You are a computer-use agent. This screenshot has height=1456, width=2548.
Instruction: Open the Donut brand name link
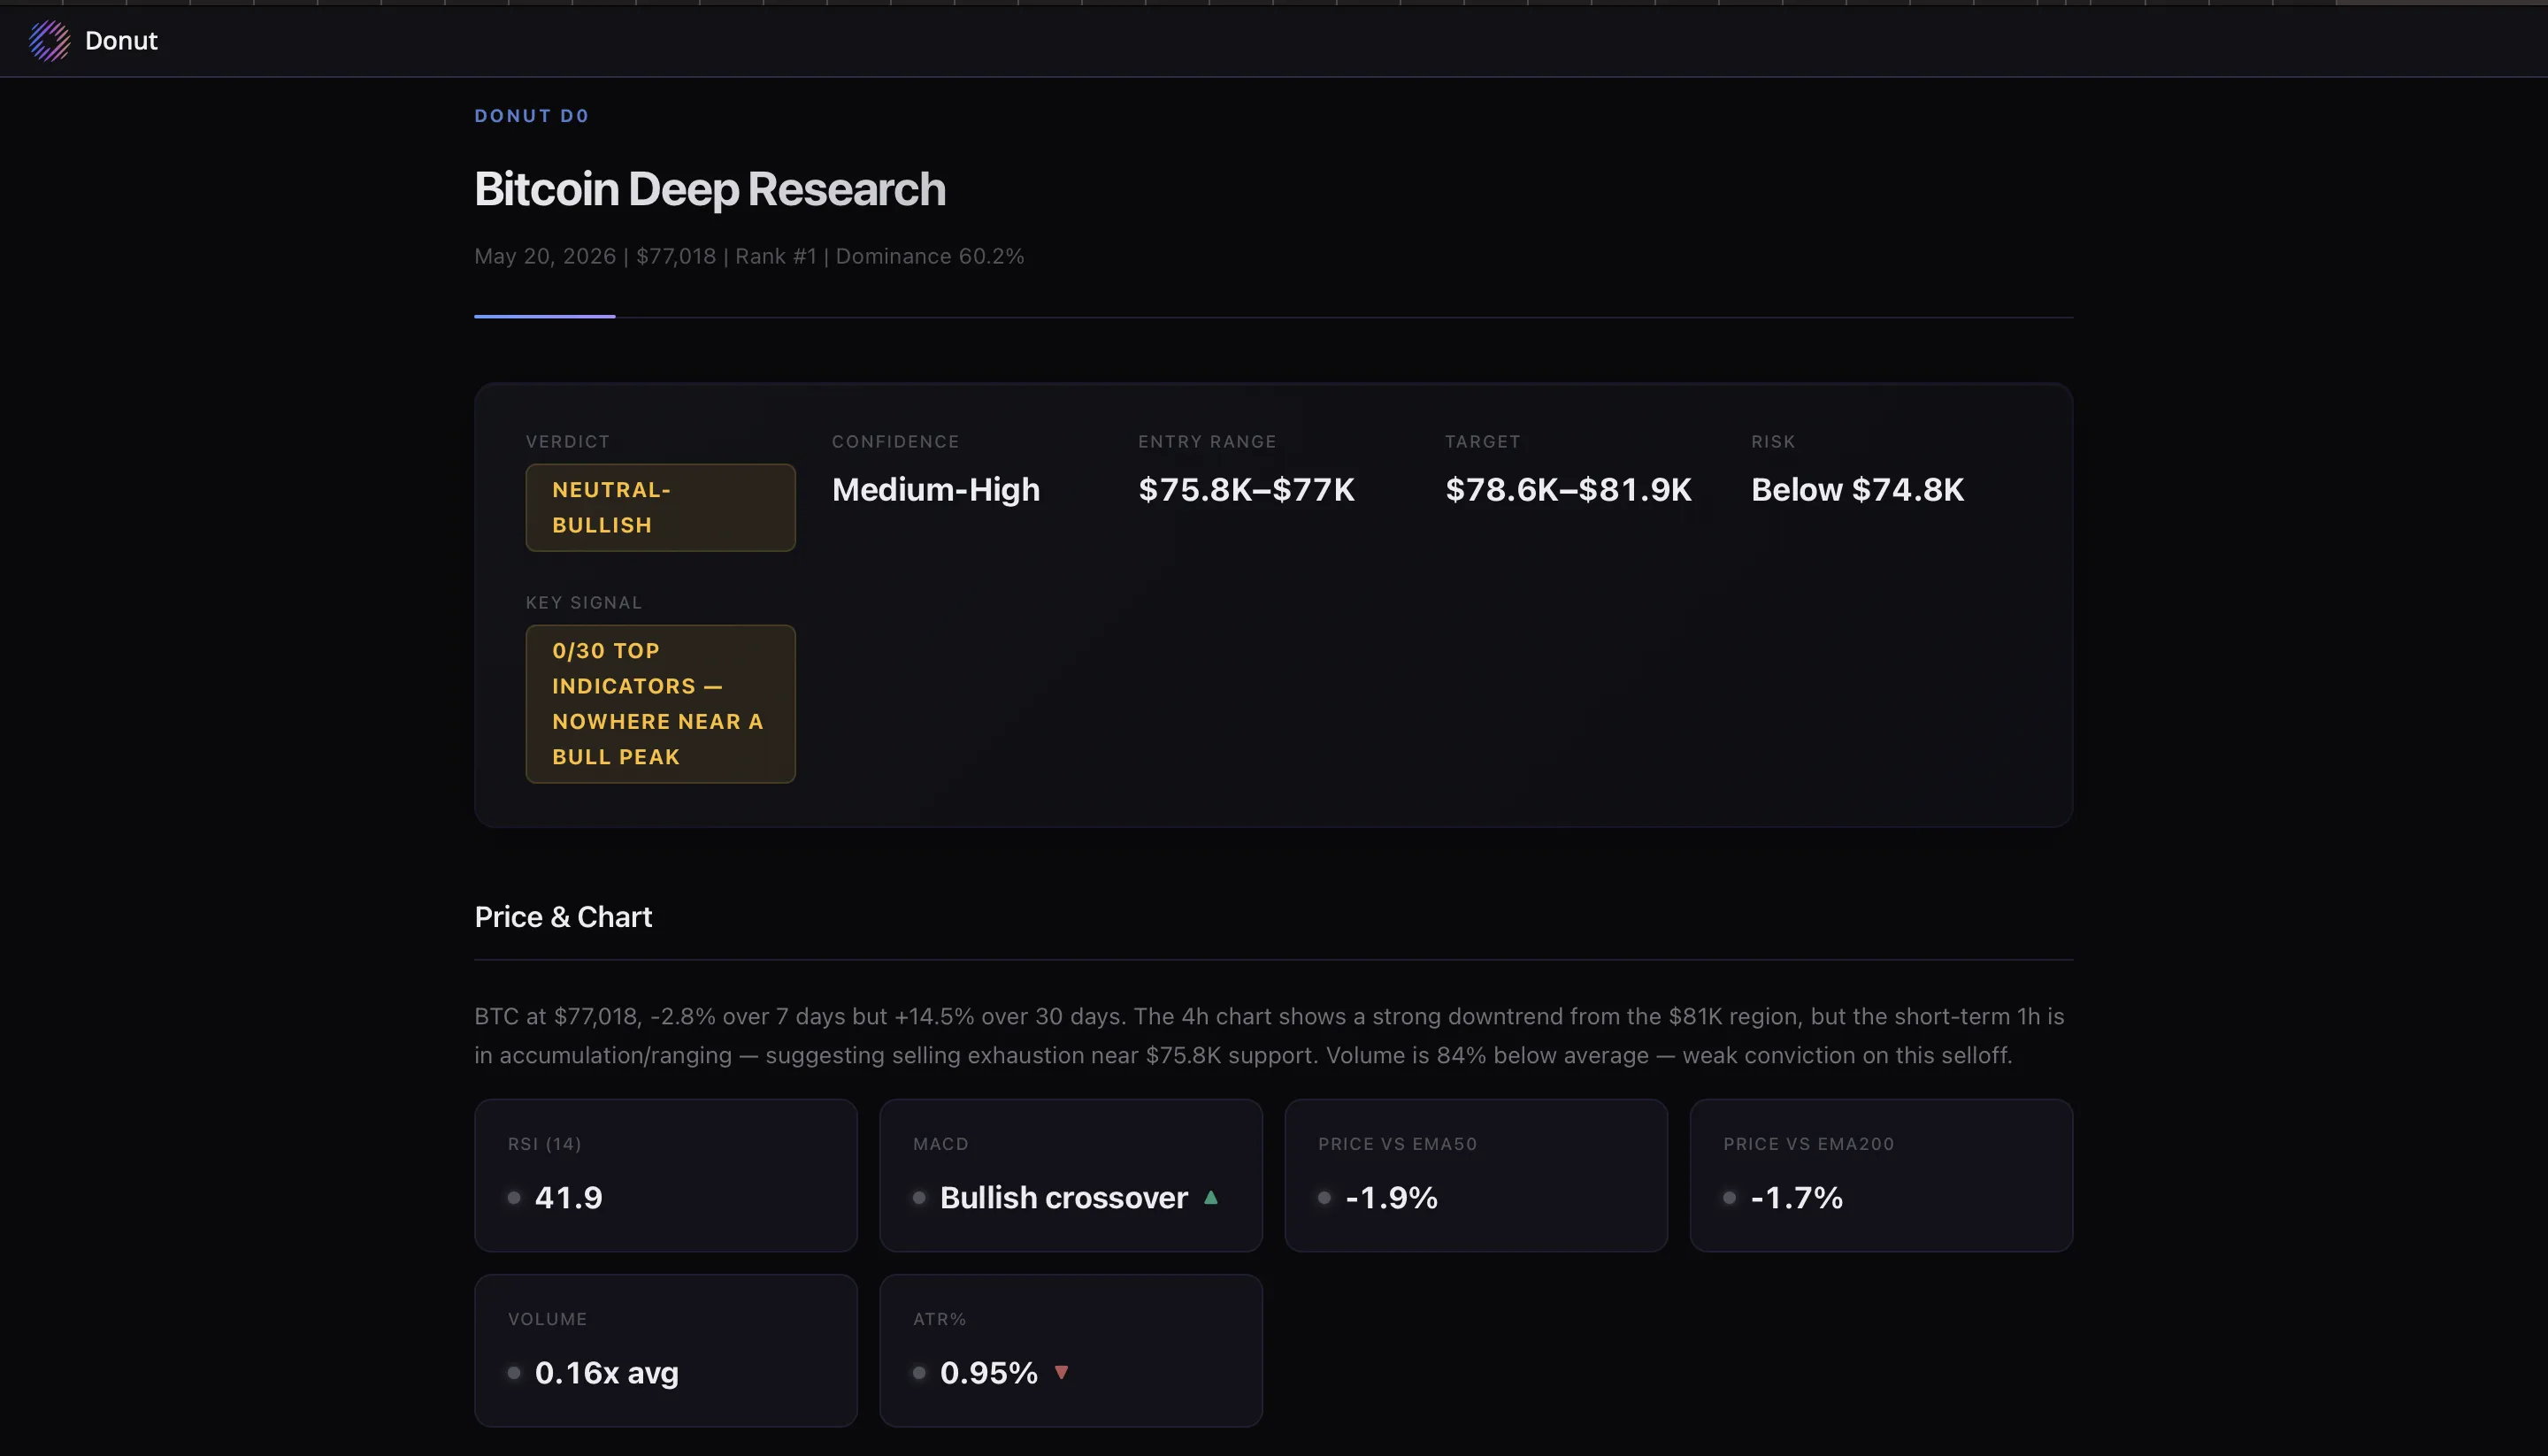[121, 41]
